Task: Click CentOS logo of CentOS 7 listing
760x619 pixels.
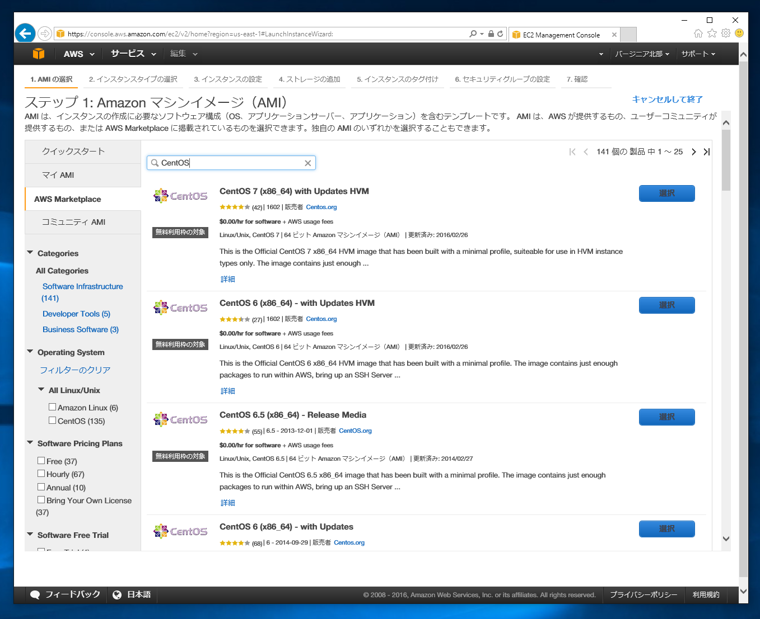Action: coord(180,196)
